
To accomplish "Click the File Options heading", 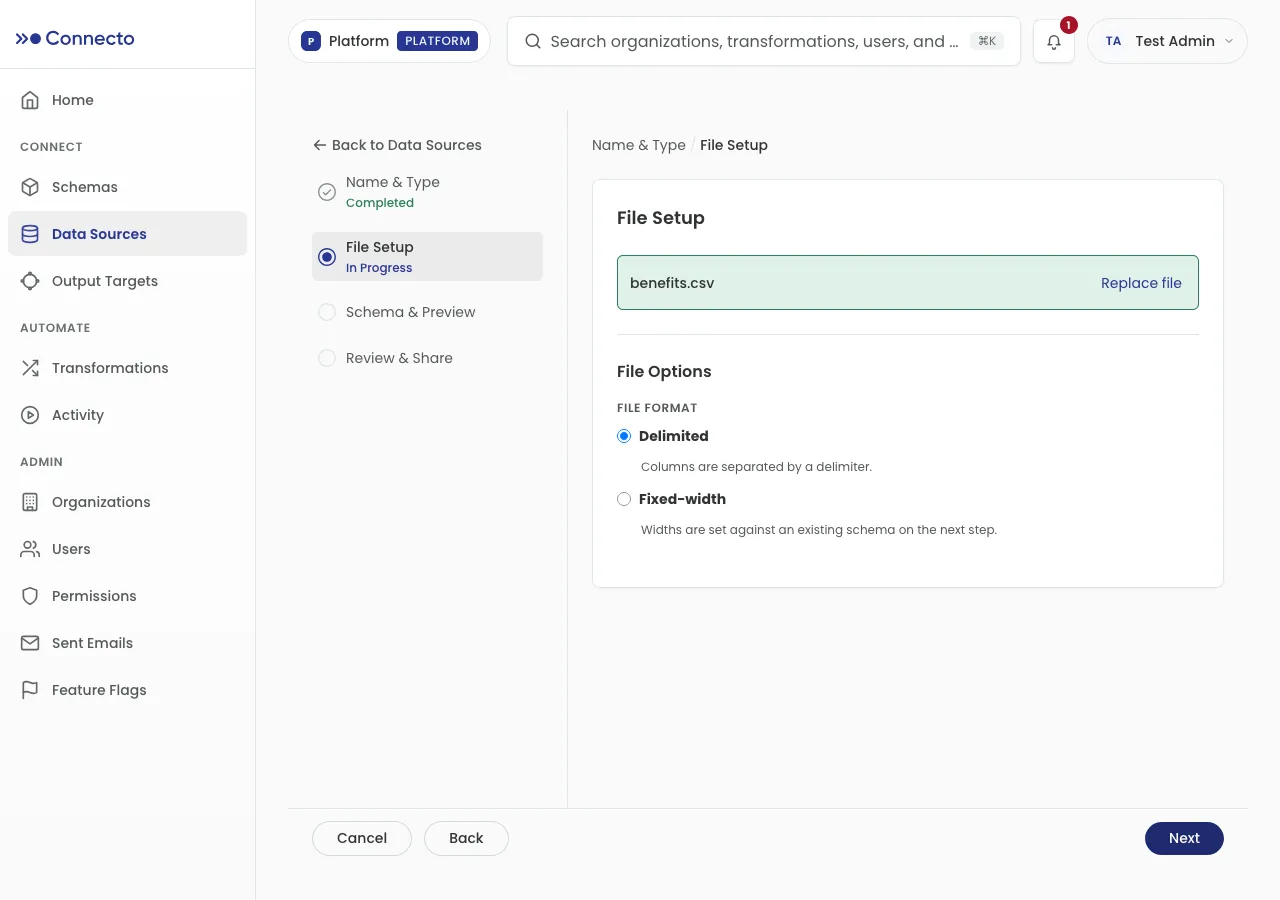I will [664, 371].
